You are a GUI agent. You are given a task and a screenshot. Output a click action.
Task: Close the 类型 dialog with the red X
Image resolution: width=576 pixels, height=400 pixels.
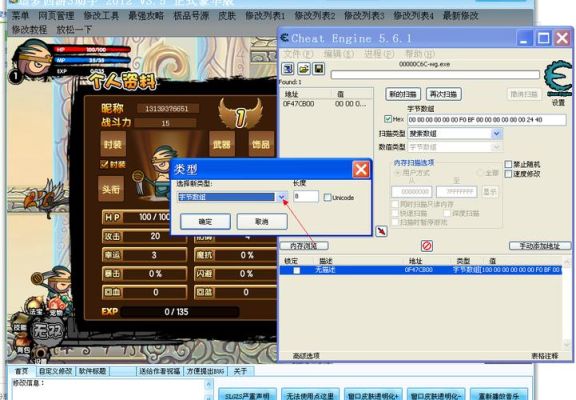pos(361,169)
